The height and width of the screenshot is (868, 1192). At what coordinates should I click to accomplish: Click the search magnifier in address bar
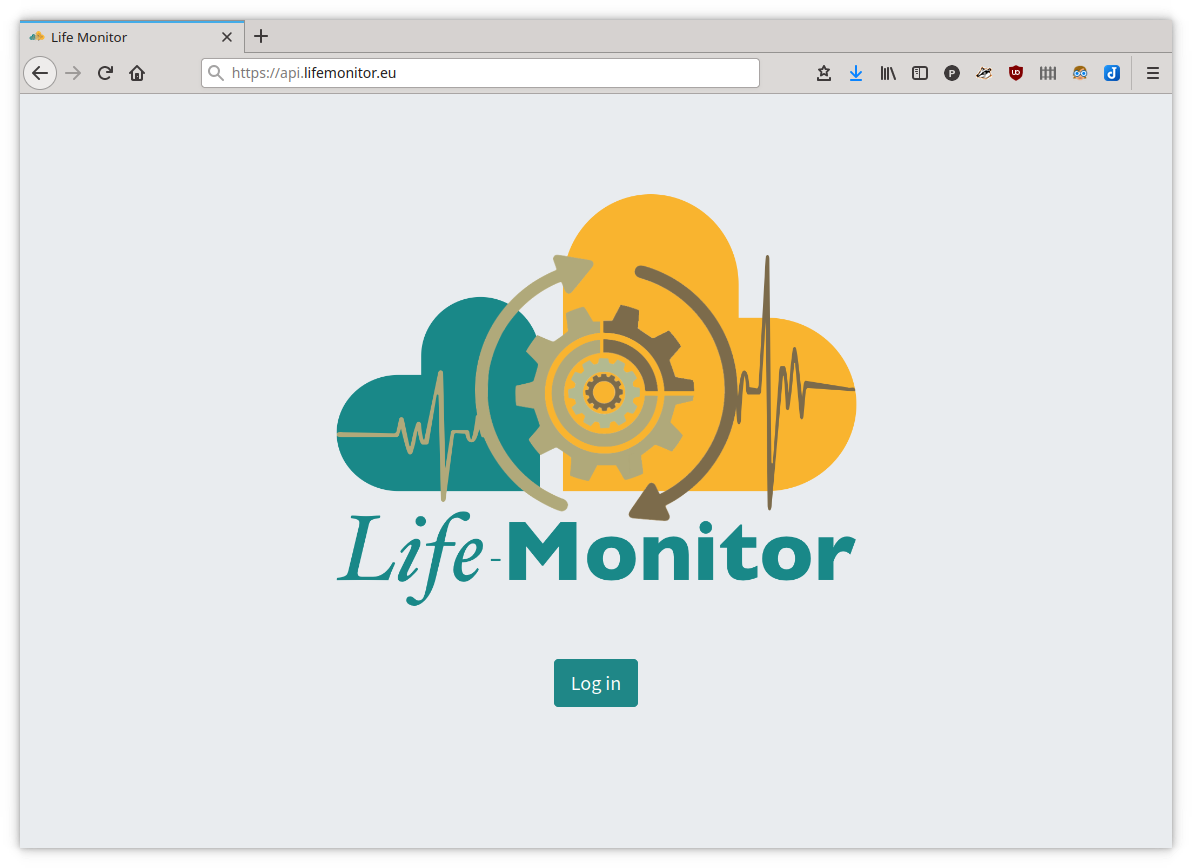point(216,73)
